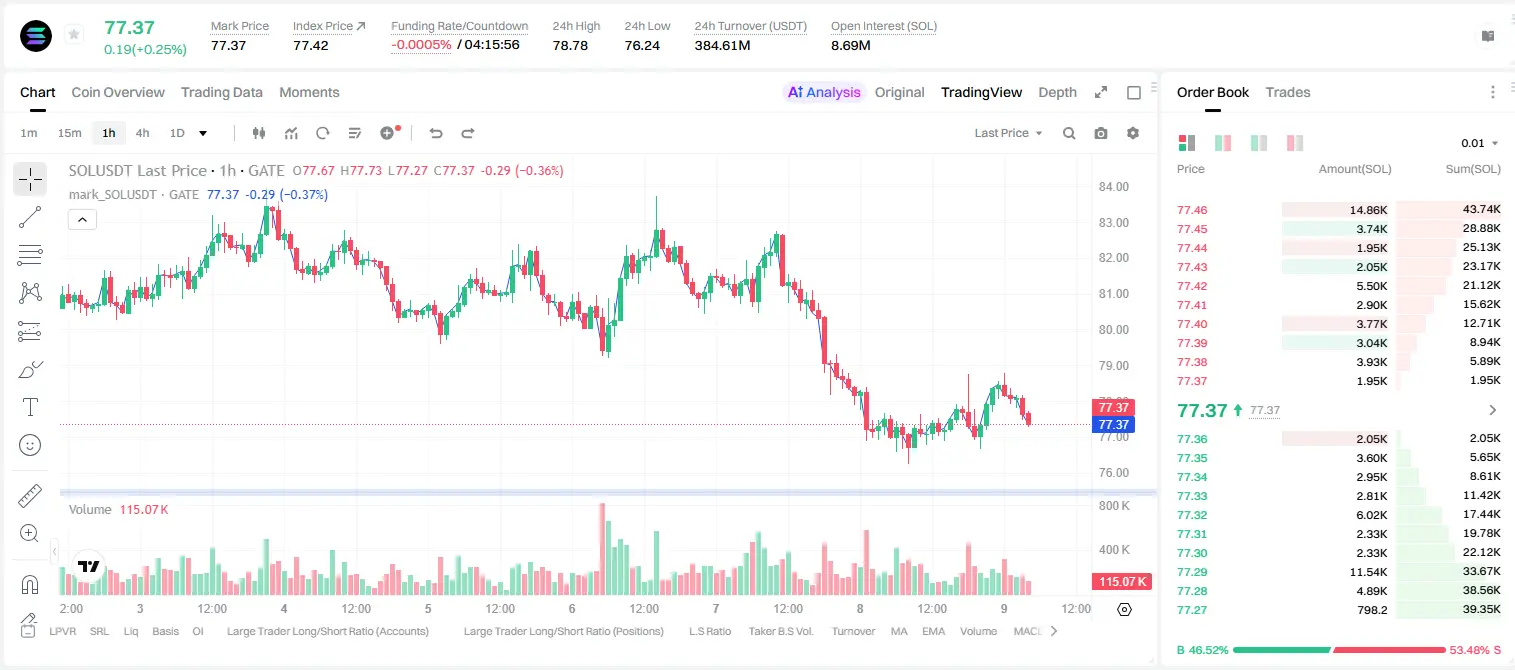Expand more timeframes next to 1D
Image resolution: width=1515 pixels, height=670 pixels.
click(x=203, y=133)
